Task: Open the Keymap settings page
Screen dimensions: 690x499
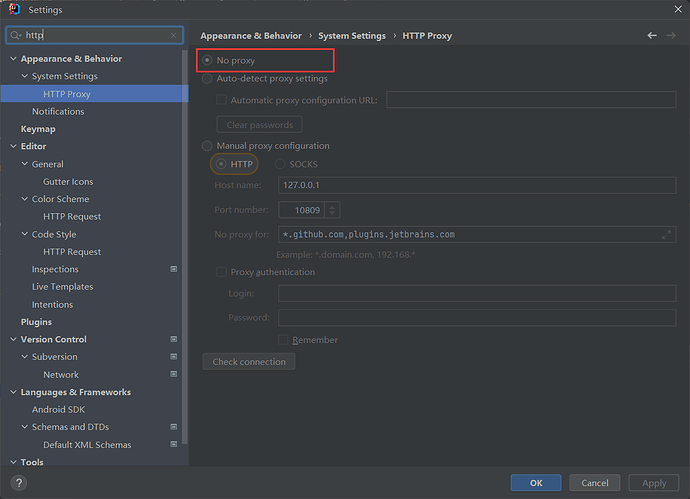Action: 38,129
